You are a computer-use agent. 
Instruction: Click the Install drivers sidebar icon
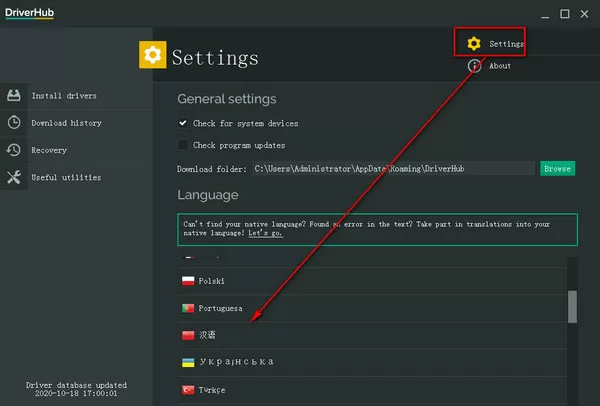[x=14, y=95]
